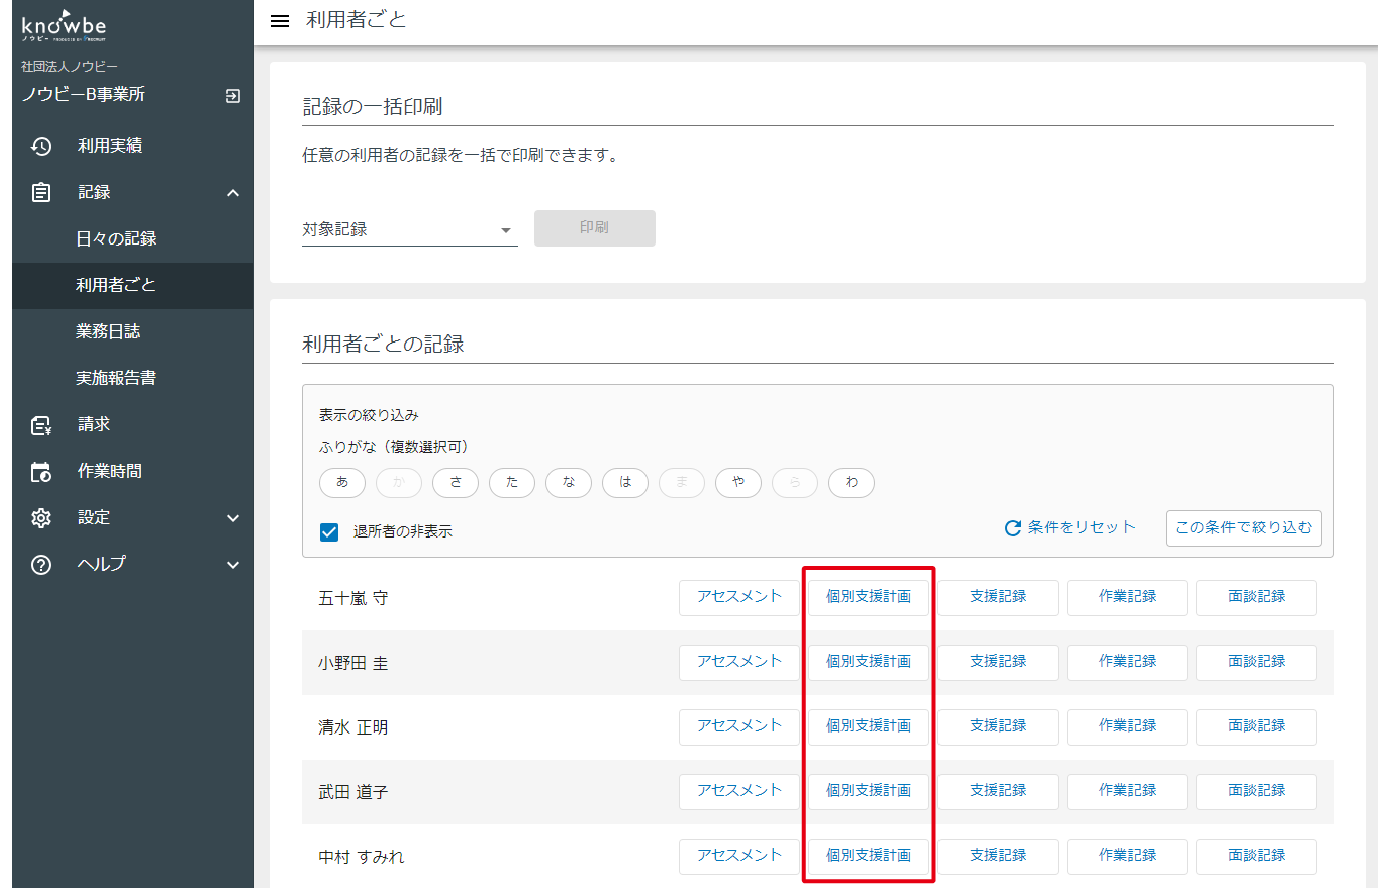Image resolution: width=1378 pixels, height=889 pixels.
Task: Click the 記録 clipboard icon in sidebar
Action: point(40,192)
